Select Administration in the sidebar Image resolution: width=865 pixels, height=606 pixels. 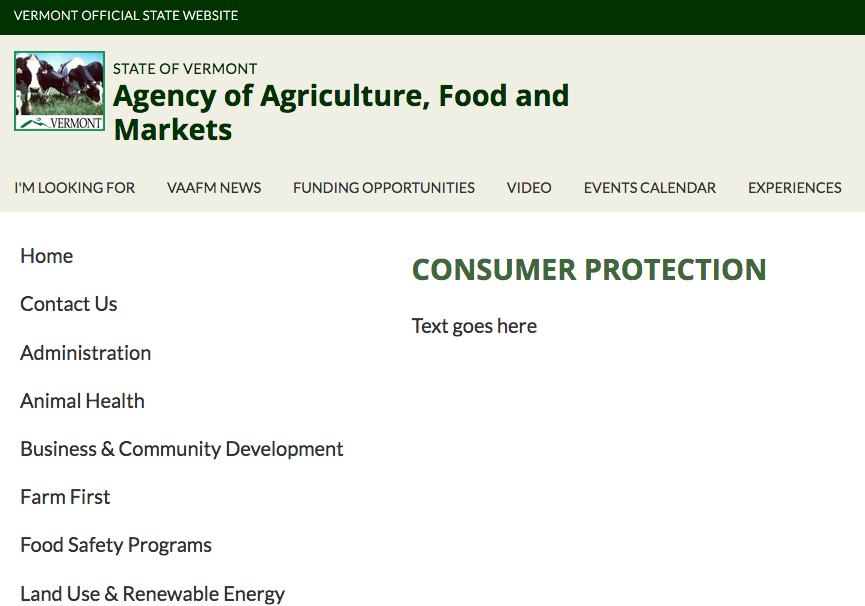coord(86,353)
